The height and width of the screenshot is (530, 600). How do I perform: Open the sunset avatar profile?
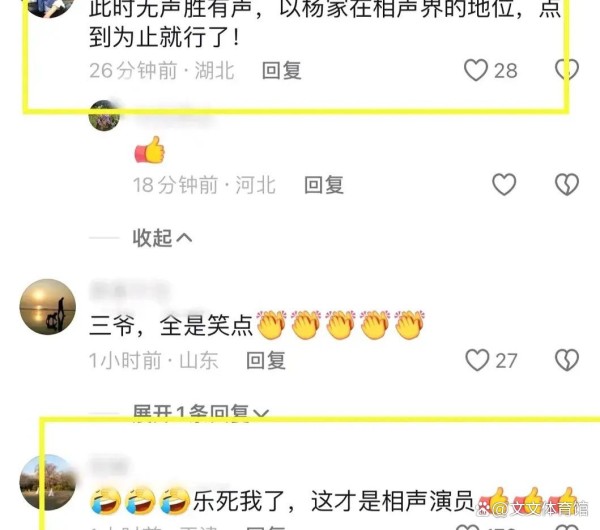(48, 307)
